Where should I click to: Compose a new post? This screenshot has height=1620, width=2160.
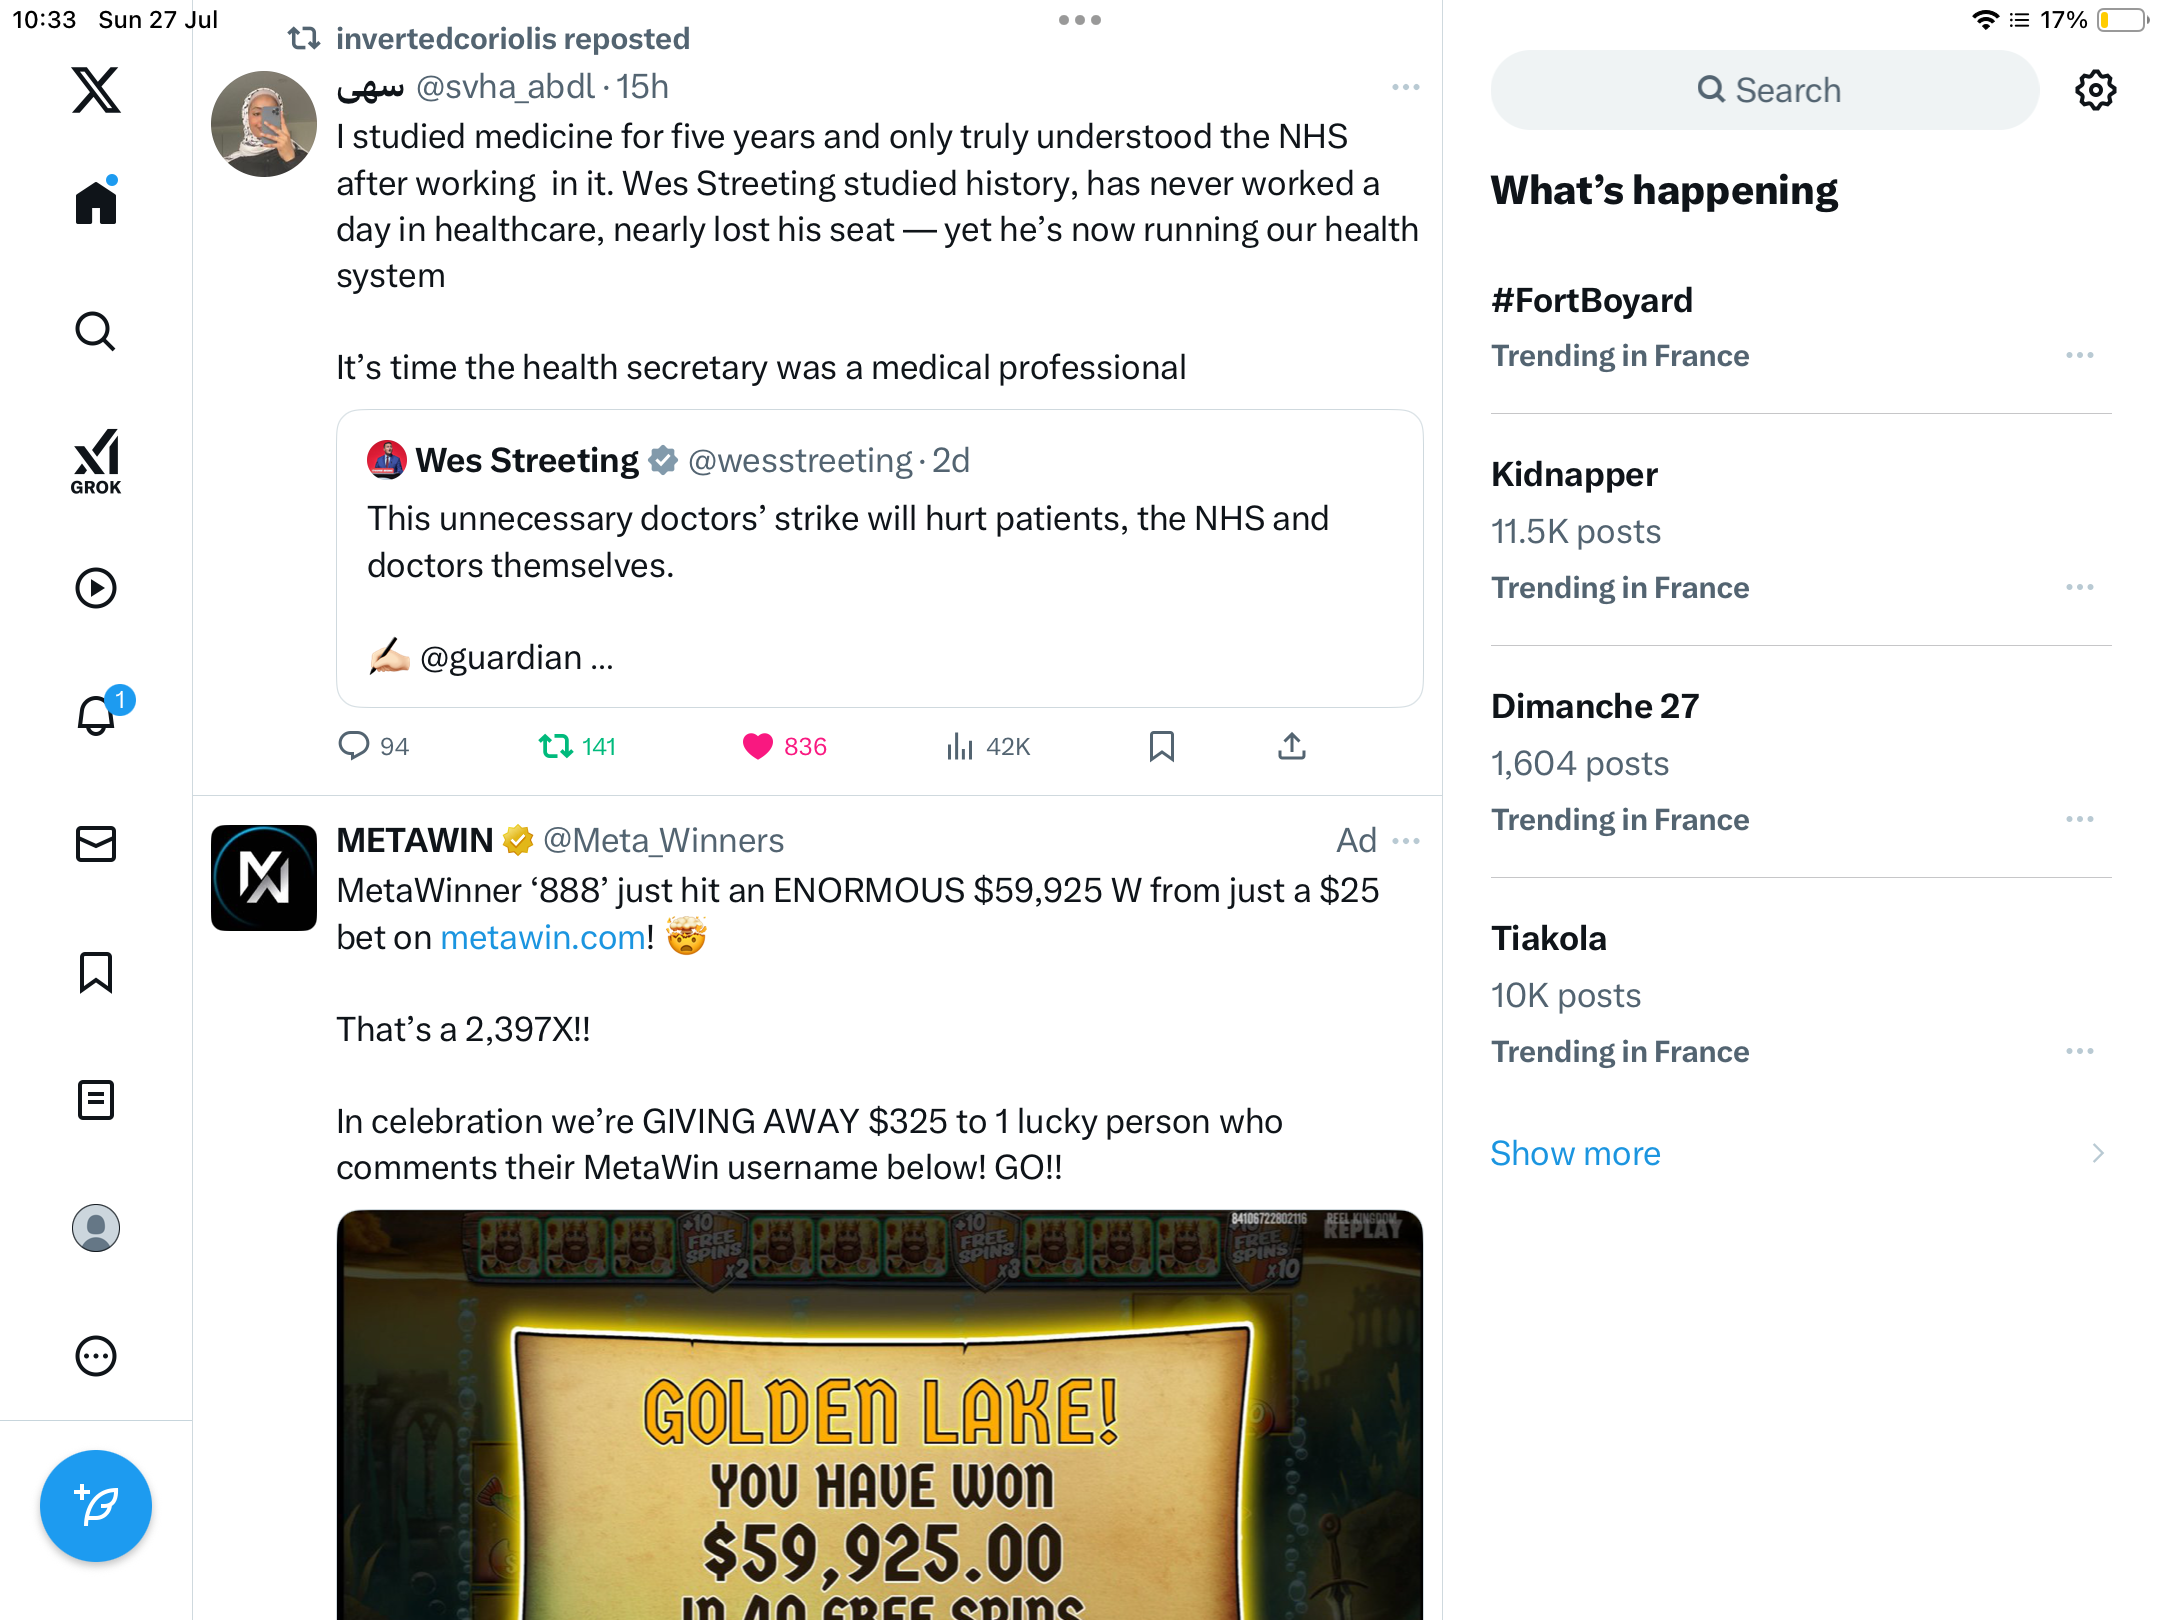tap(96, 1506)
